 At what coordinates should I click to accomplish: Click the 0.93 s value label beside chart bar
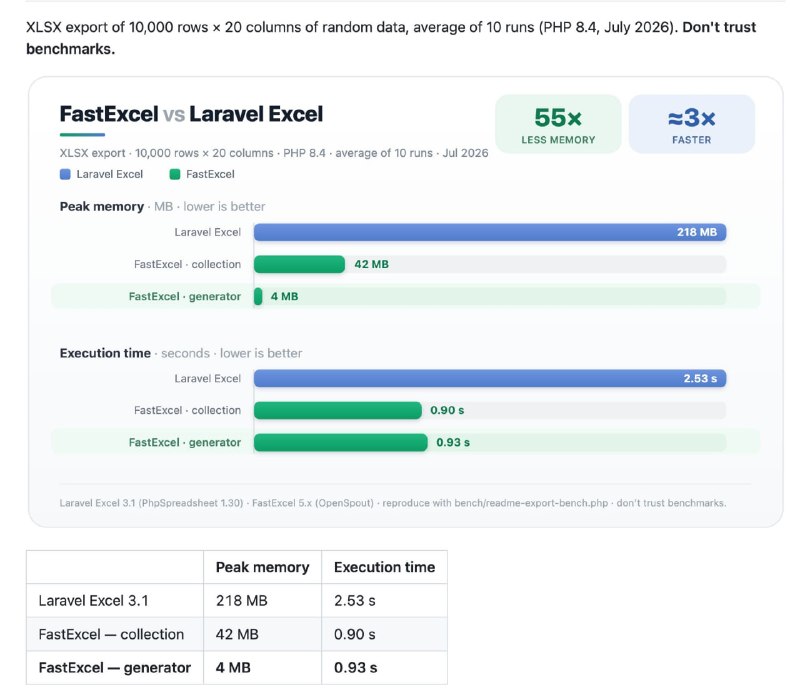[x=453, y=442]
